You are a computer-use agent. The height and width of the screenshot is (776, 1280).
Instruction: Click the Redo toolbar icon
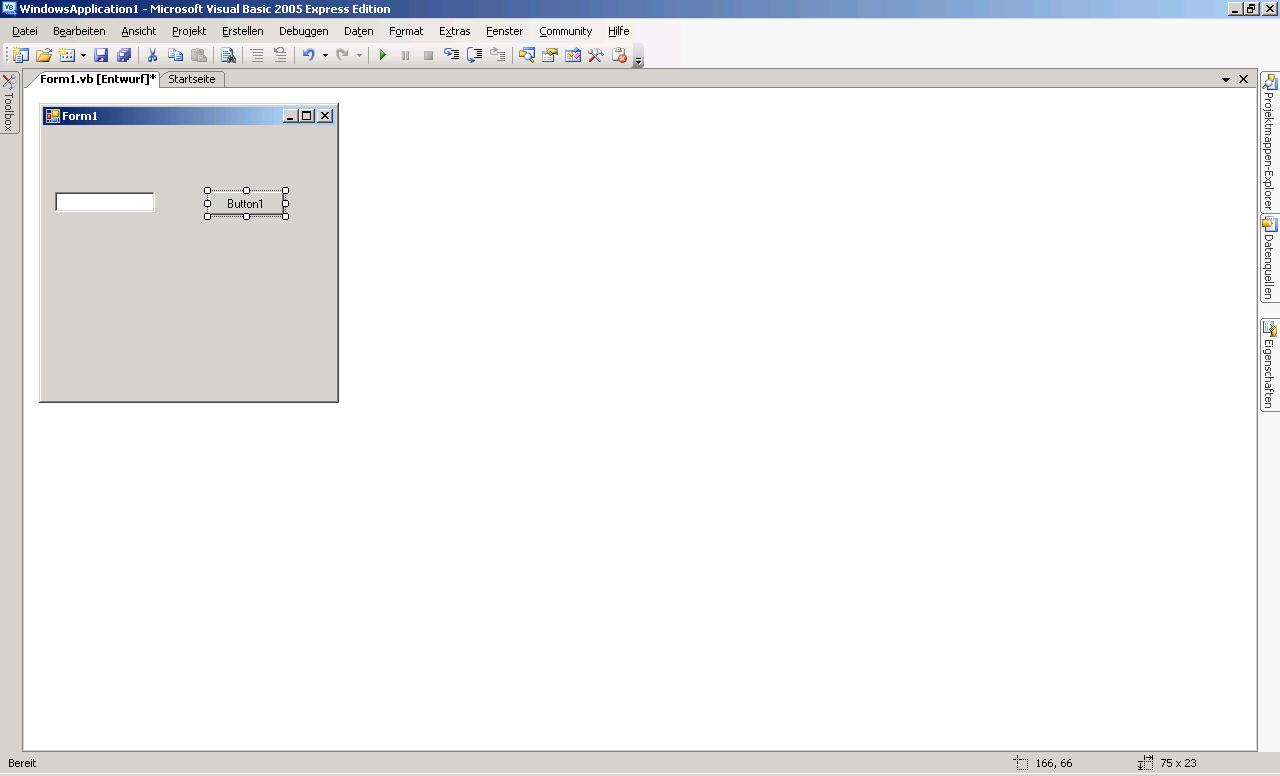(343, 56)
